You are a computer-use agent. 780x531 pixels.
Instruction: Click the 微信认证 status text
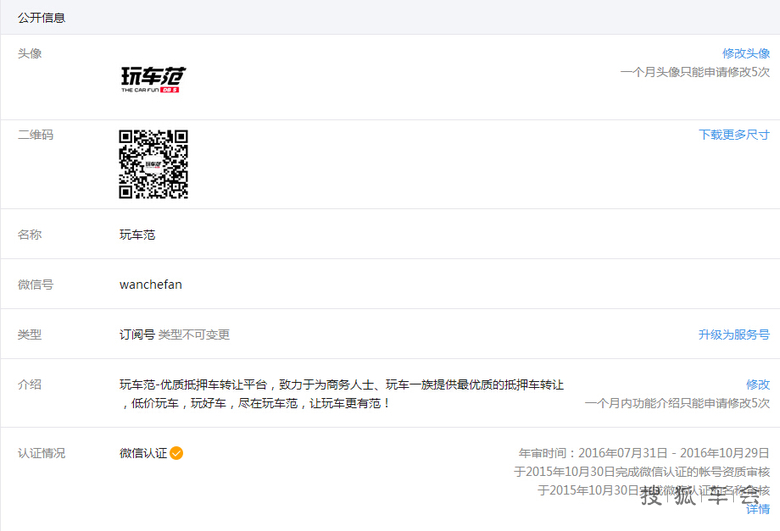(143, 453)
